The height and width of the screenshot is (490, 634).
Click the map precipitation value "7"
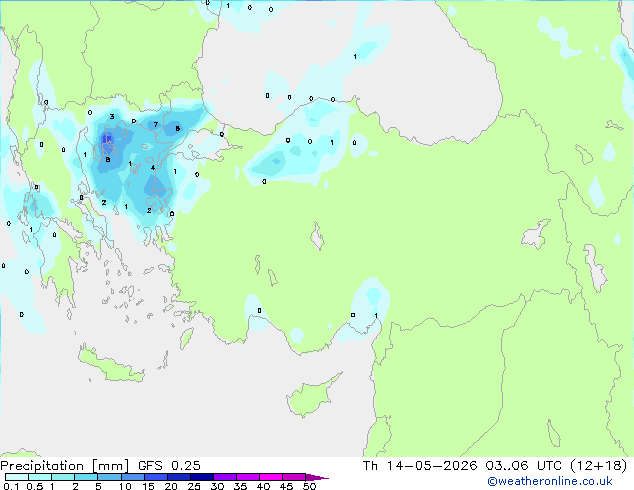(156, 125)
